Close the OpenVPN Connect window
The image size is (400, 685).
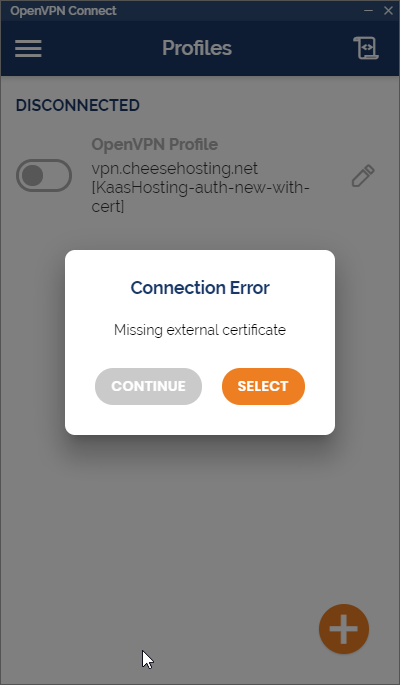(388, 10)
